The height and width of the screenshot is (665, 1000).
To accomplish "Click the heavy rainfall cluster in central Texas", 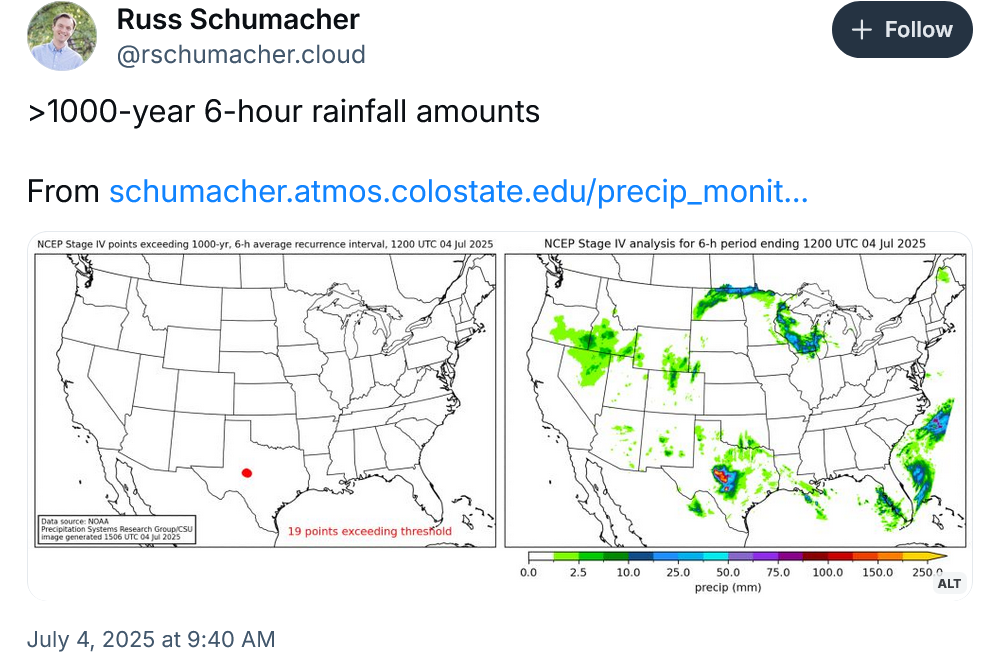I will coord(726,479).
